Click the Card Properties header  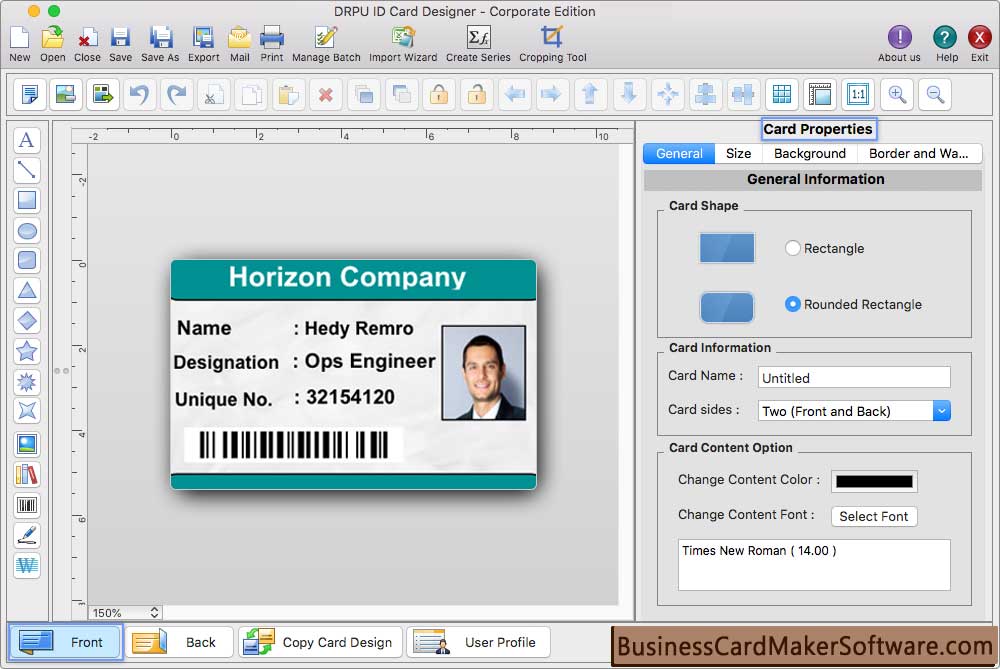coord(818,129)
